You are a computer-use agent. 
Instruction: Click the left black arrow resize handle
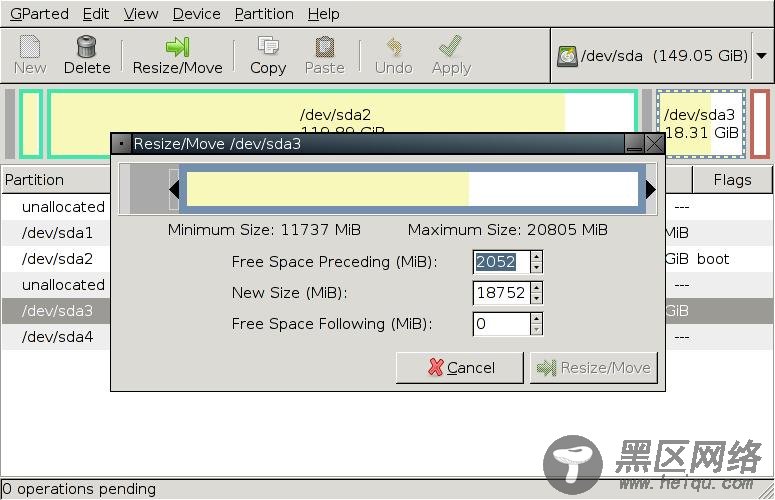point(174,189)
